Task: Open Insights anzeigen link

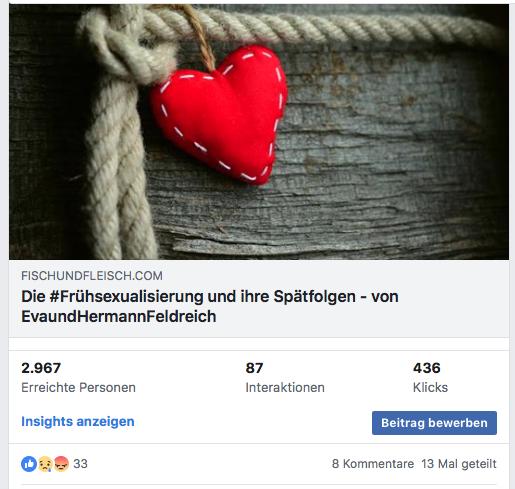Action: pos(78,422)
